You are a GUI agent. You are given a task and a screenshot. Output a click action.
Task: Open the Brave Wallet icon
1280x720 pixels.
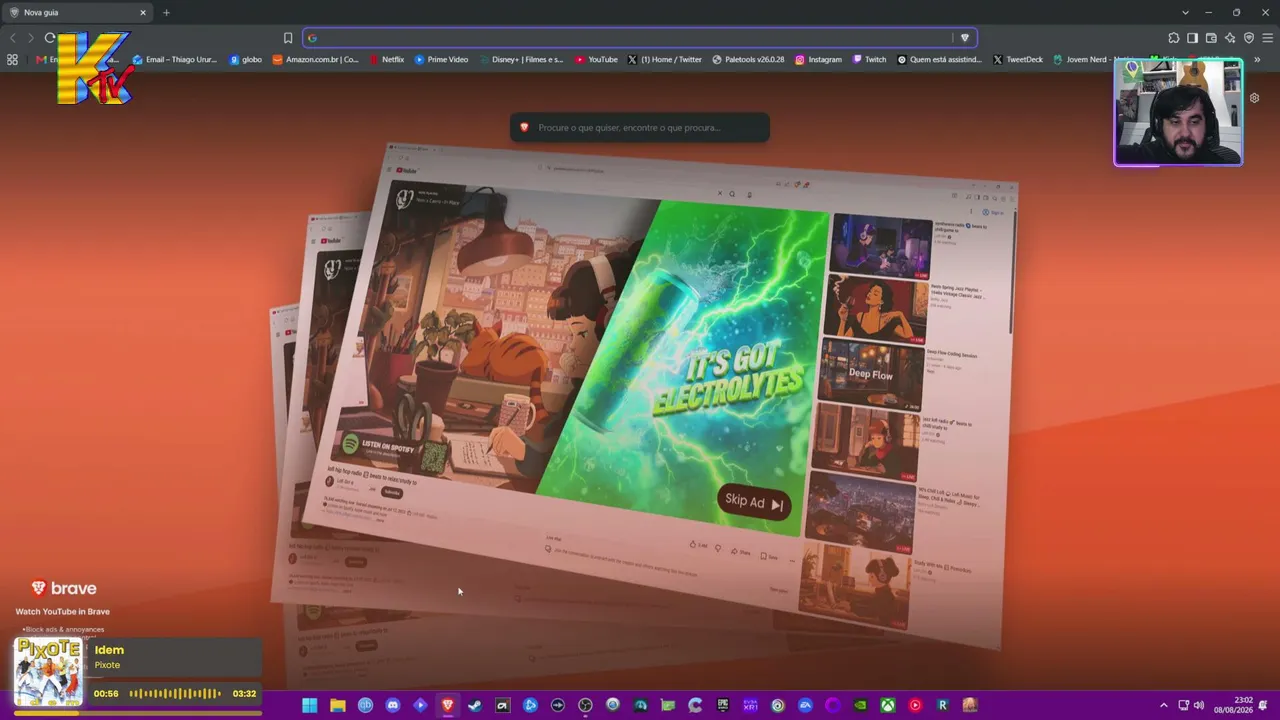coord(1211,38)
